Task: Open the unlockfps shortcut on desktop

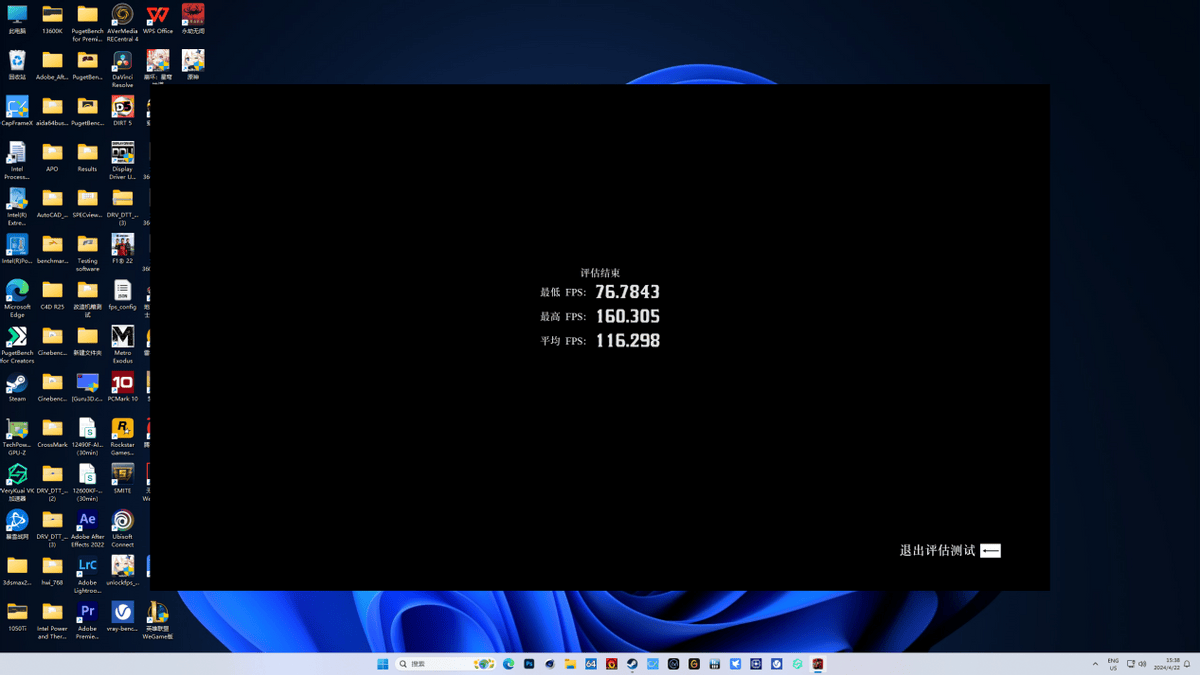Action: tap(122, 570)
